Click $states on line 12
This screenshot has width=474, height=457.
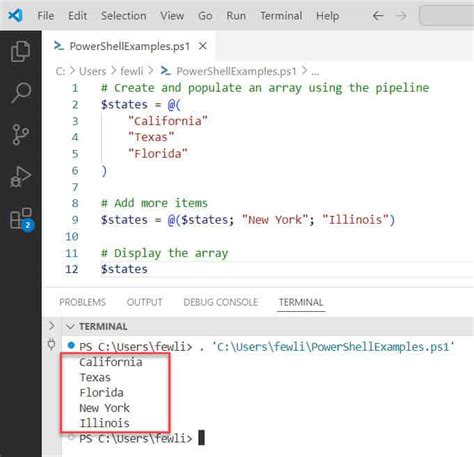pyautogui.click(x=124, y=269)
